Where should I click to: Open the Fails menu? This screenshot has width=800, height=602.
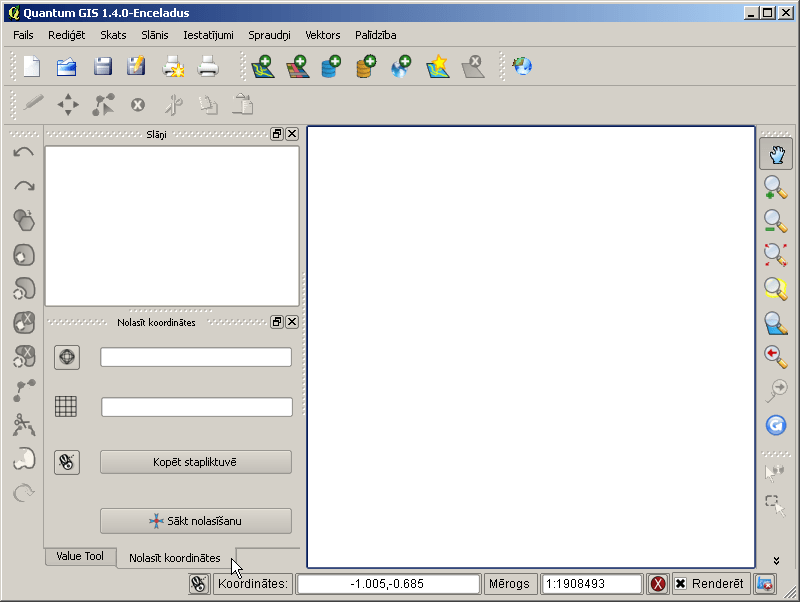tap(23, 35)
